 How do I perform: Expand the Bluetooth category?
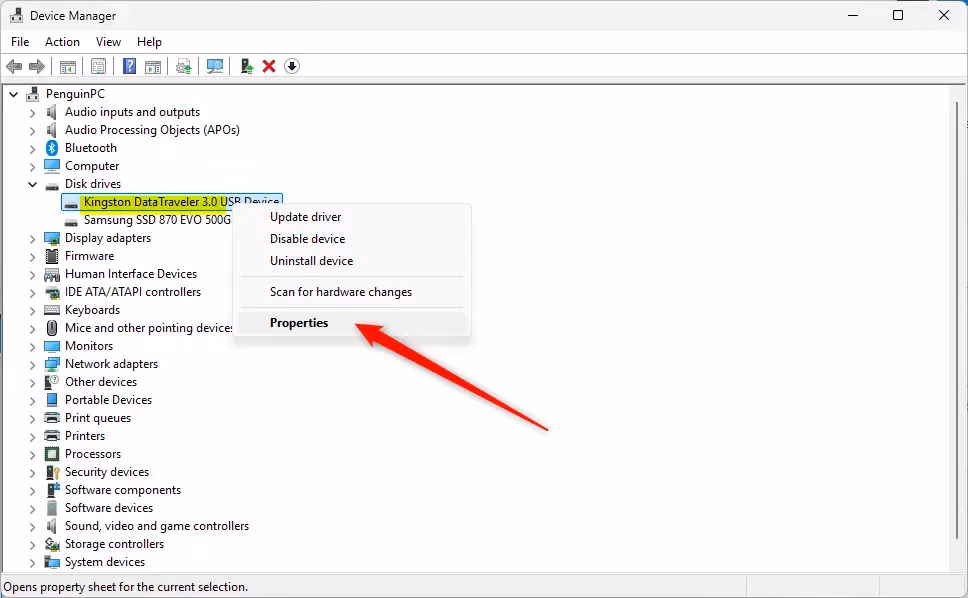[32, 148]
